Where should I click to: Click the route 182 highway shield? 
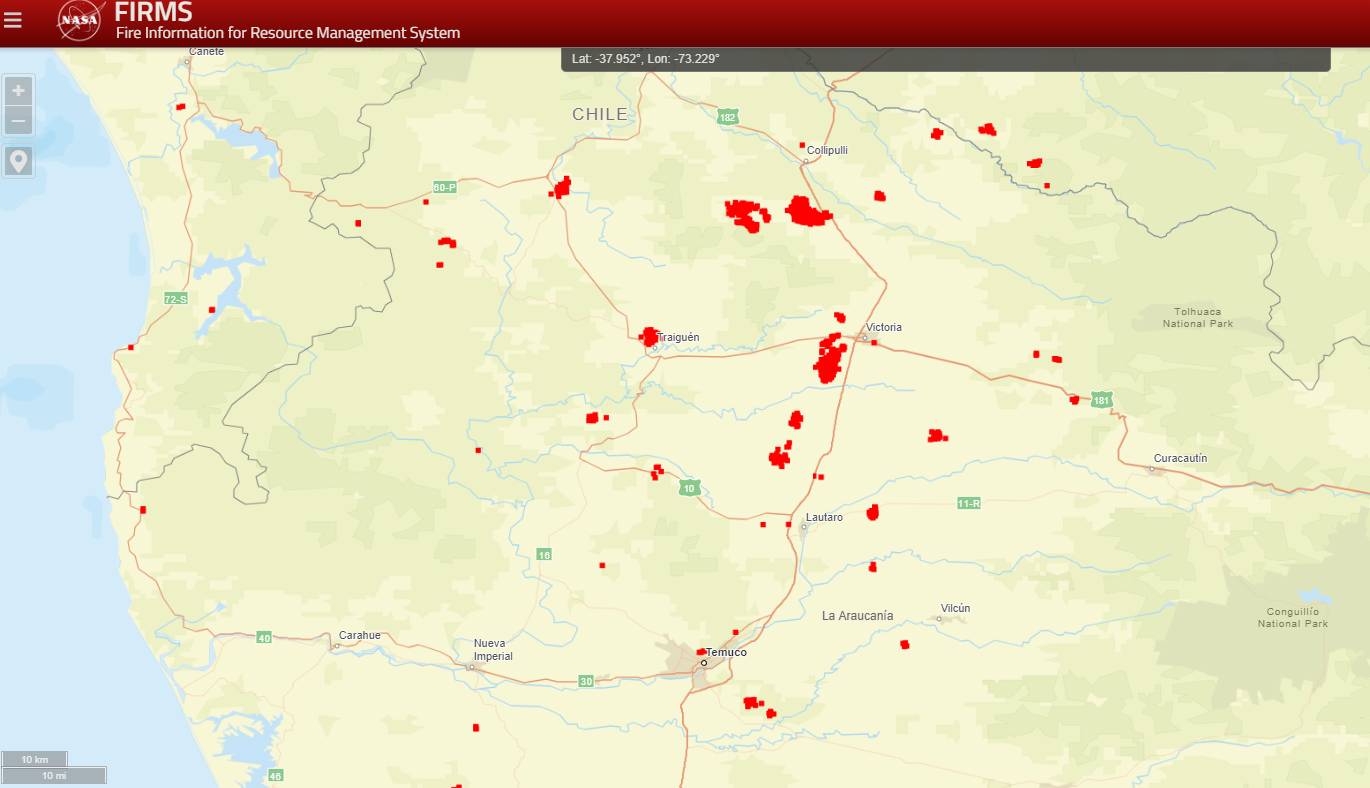pos(727,117)
